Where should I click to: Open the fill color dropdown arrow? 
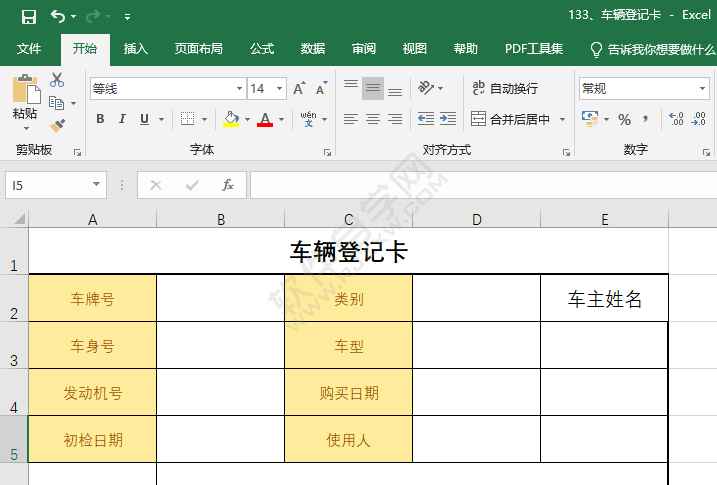[x=247, y=119]
